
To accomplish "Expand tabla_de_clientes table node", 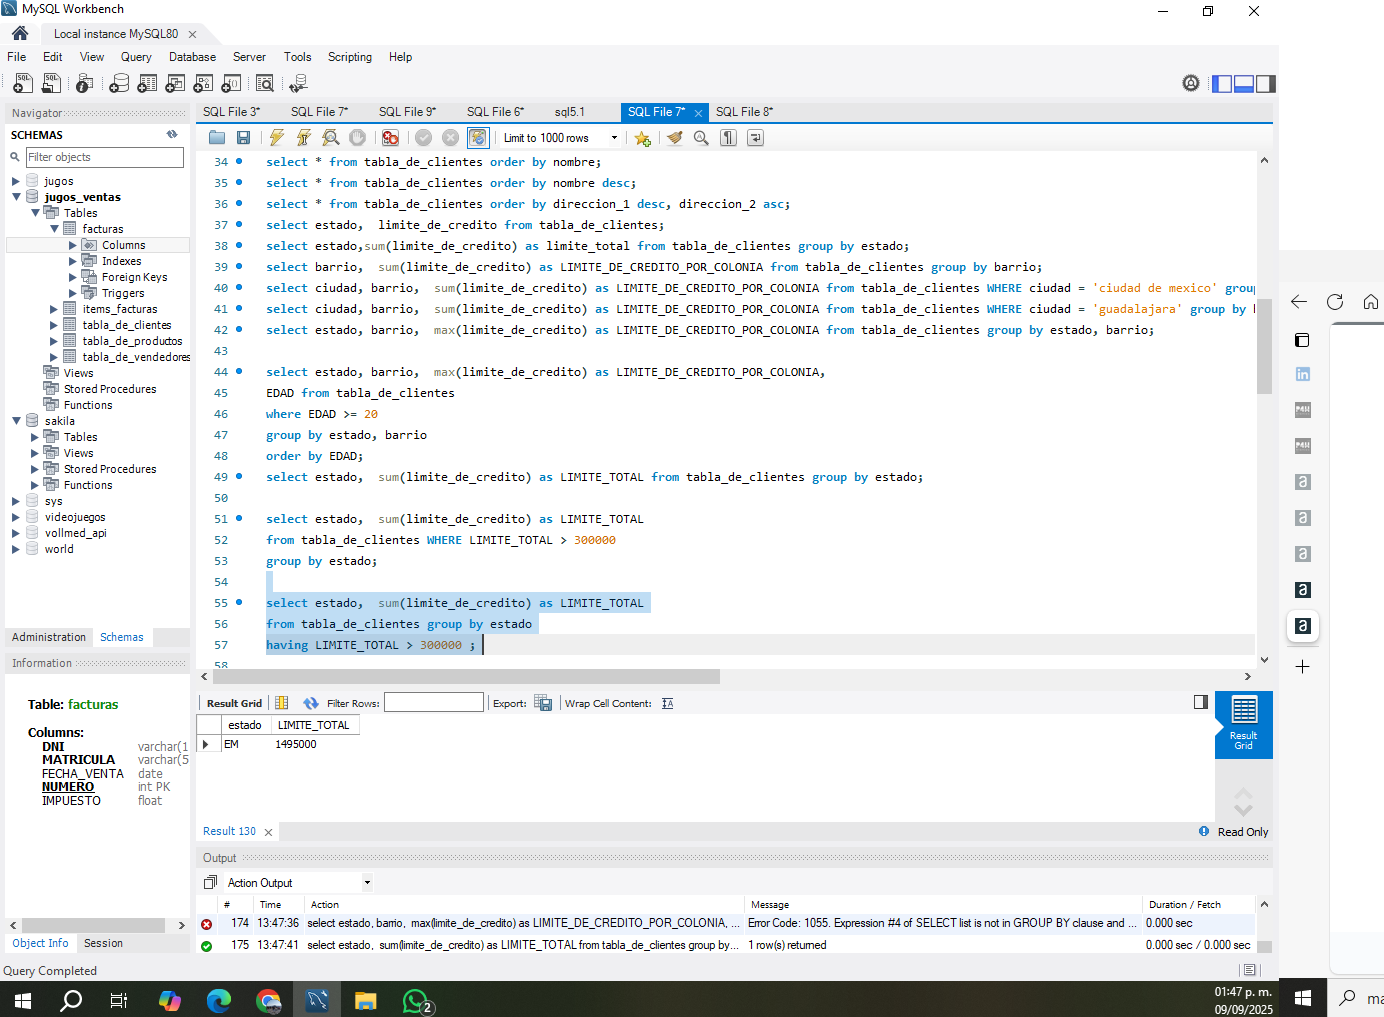I will pos(54,325).
